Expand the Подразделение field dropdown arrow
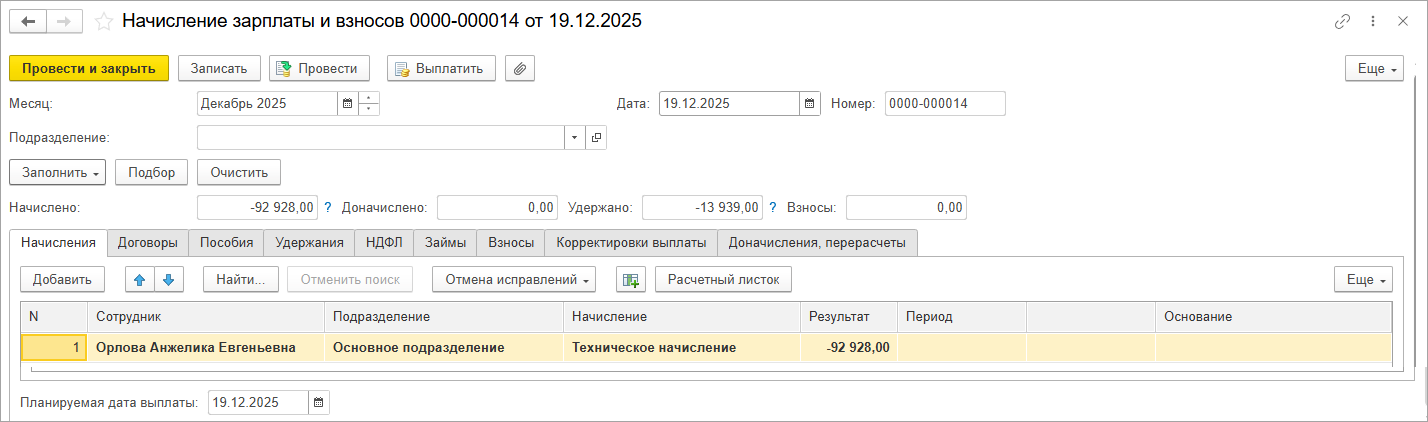This screenshot has height=422, width=1428. tap(575, 138)
